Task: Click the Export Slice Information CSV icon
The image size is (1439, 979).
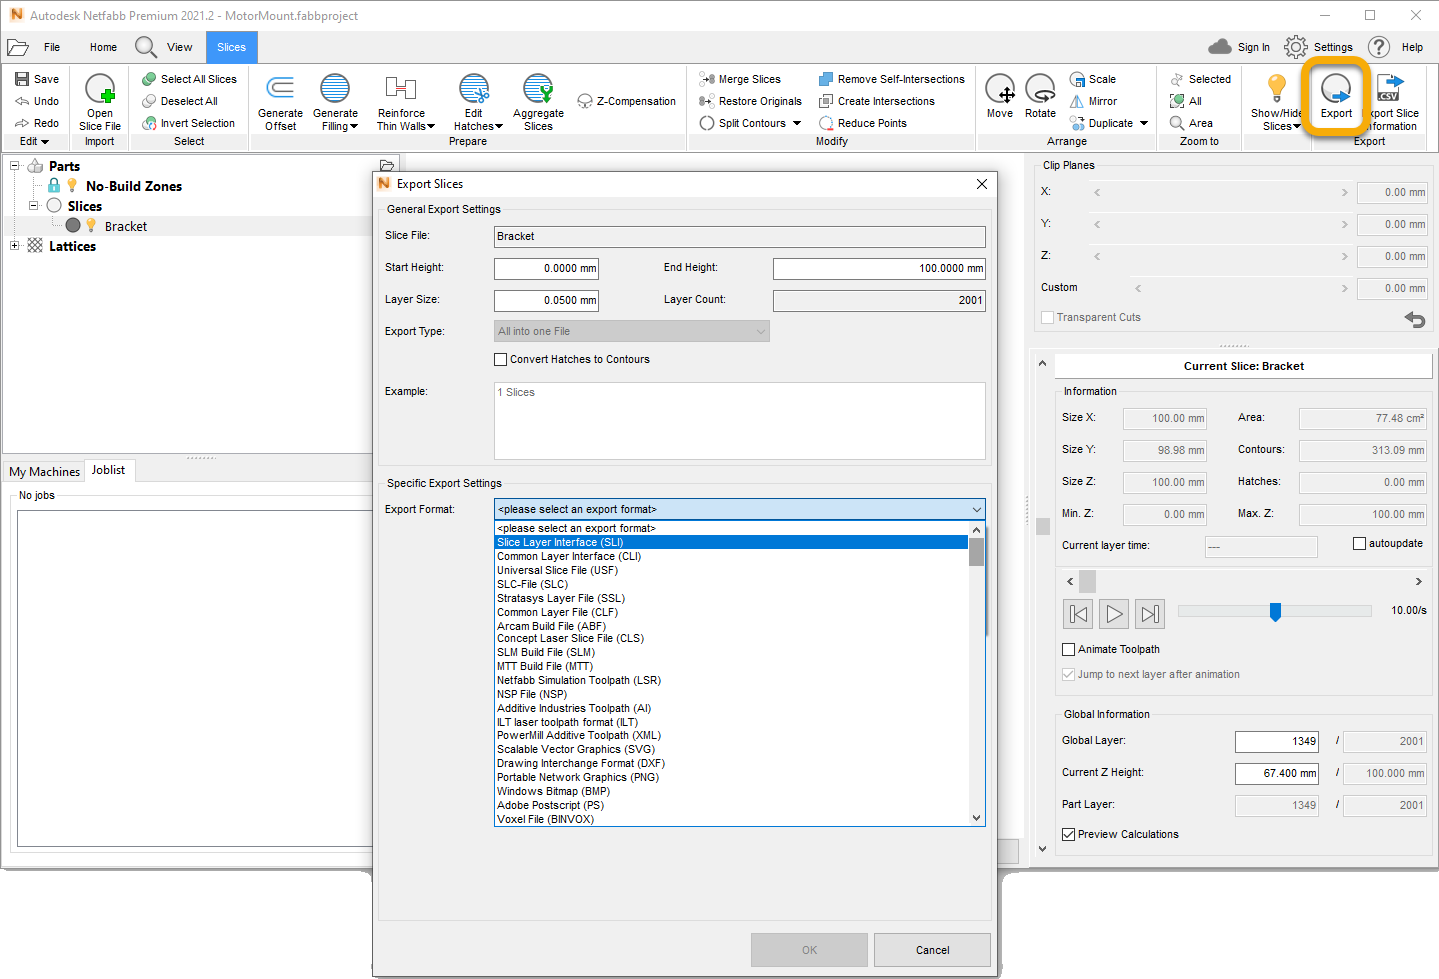Action: coord(1389,88)
